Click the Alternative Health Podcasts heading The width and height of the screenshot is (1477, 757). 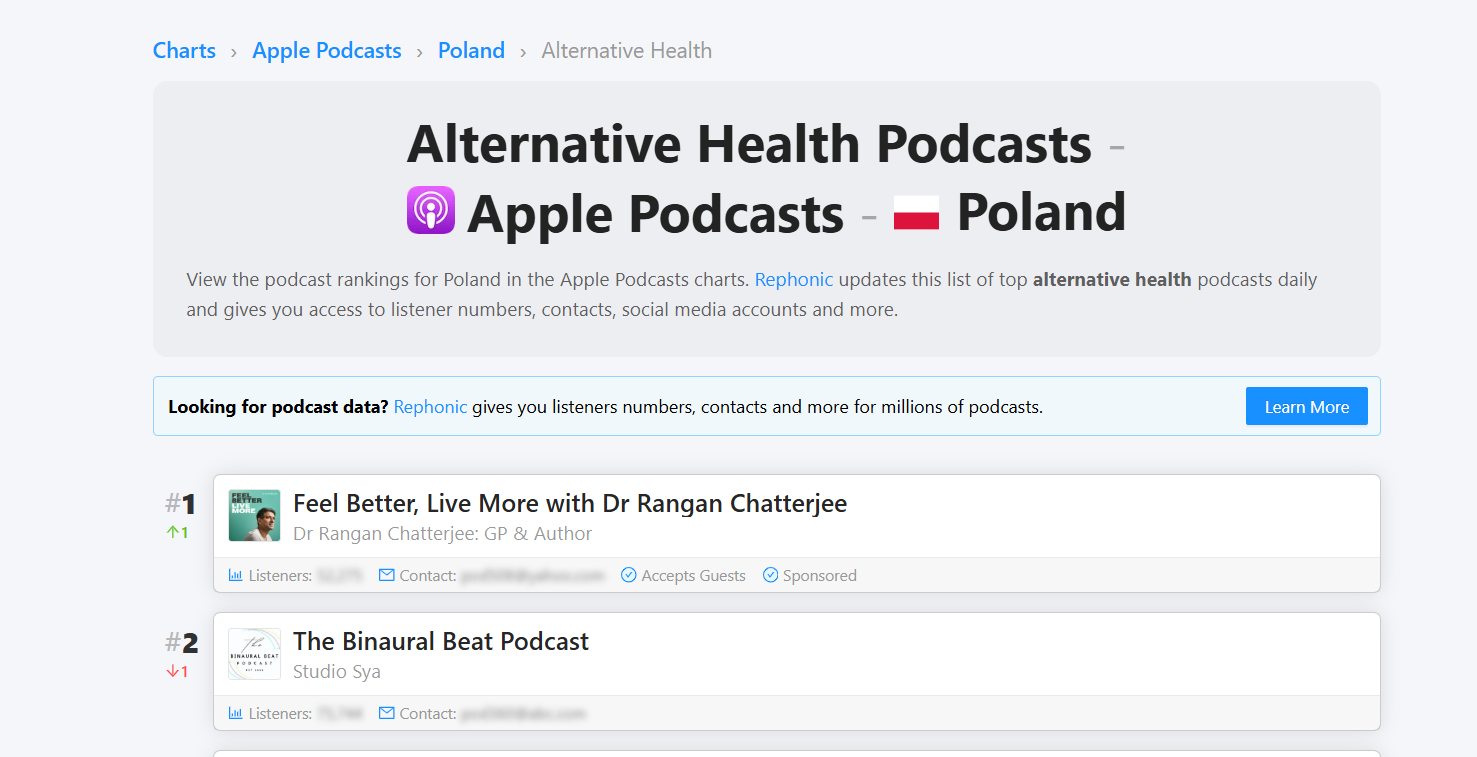click(749, 144)
